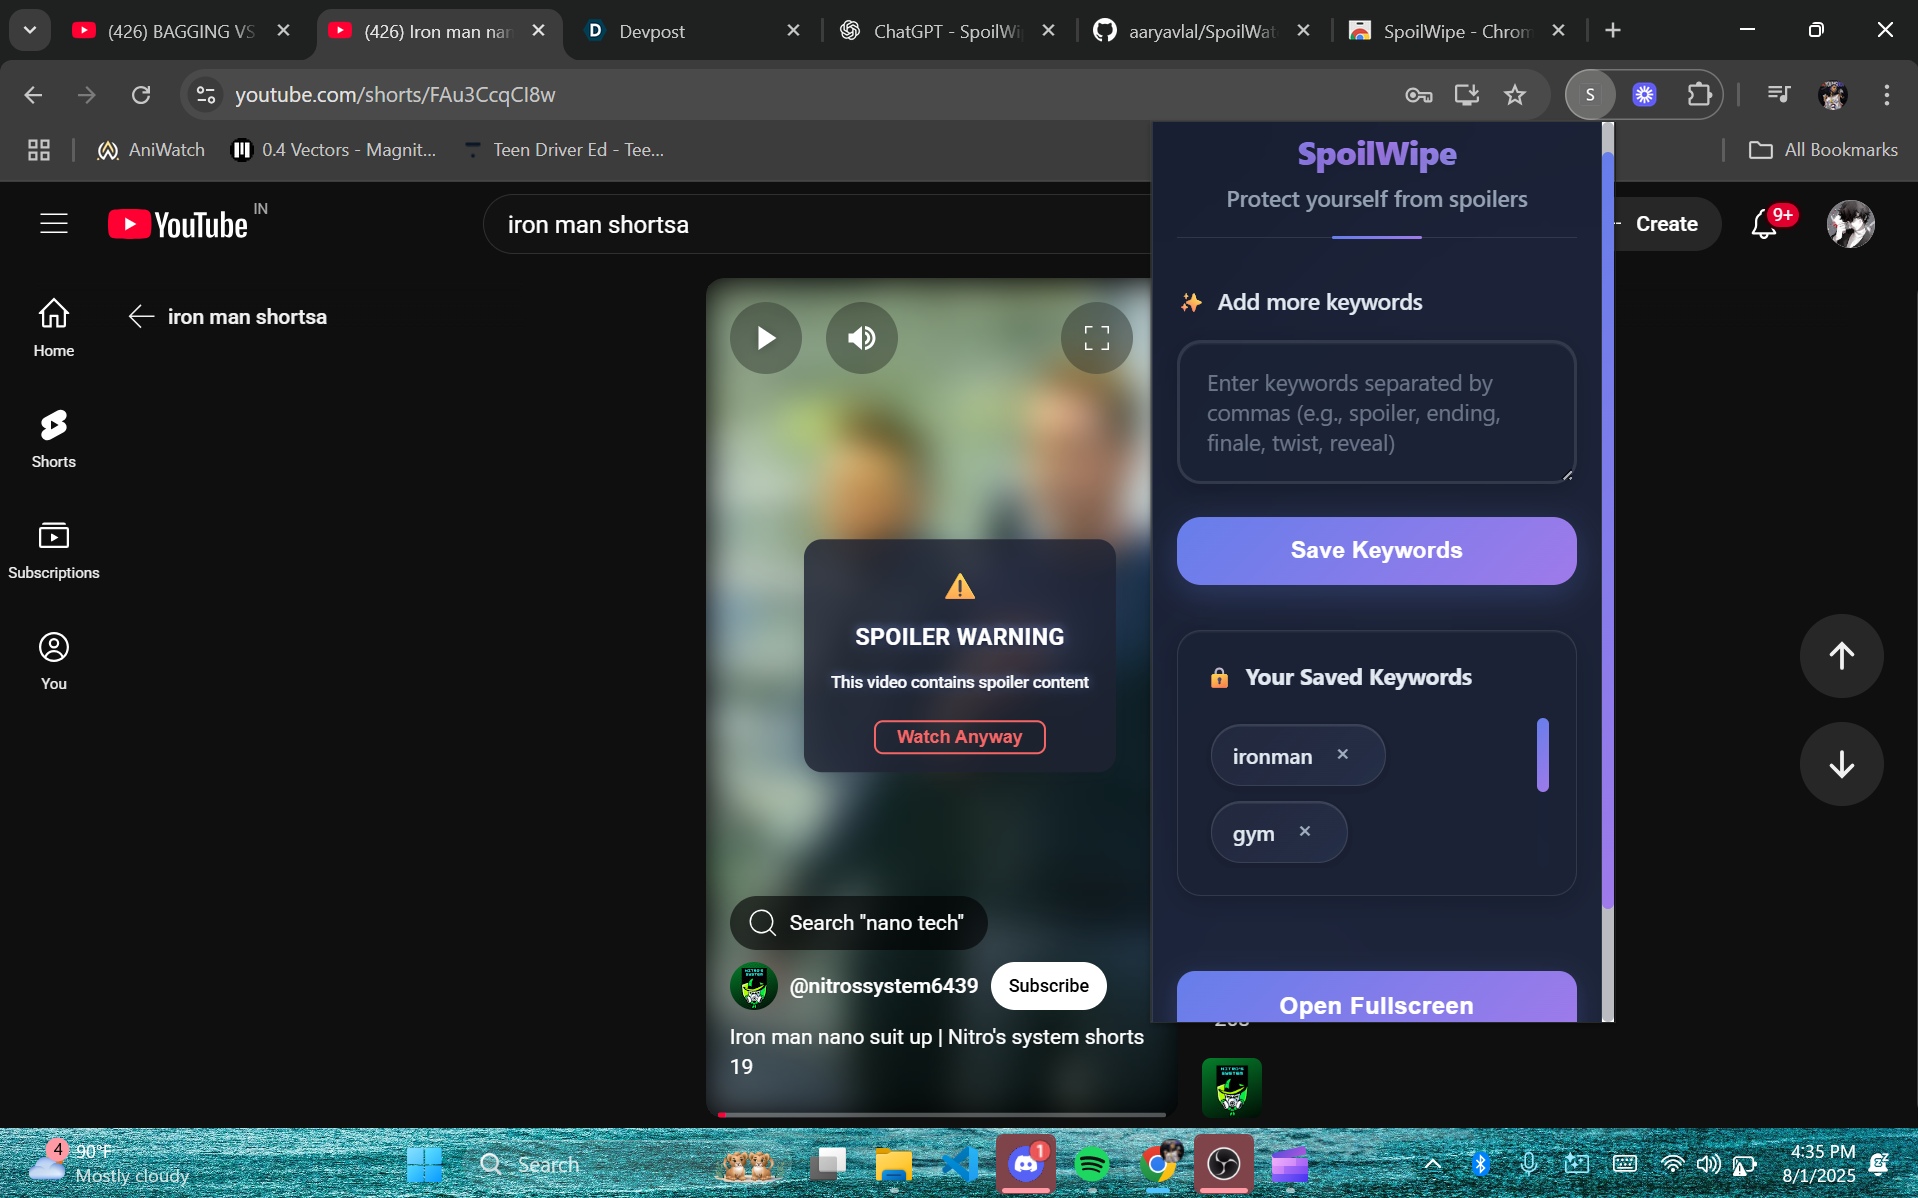The width and height of the screenshot is (1918, 1198).
Task: Expand the tab search dropdown
Action: (x=30, y=30)
